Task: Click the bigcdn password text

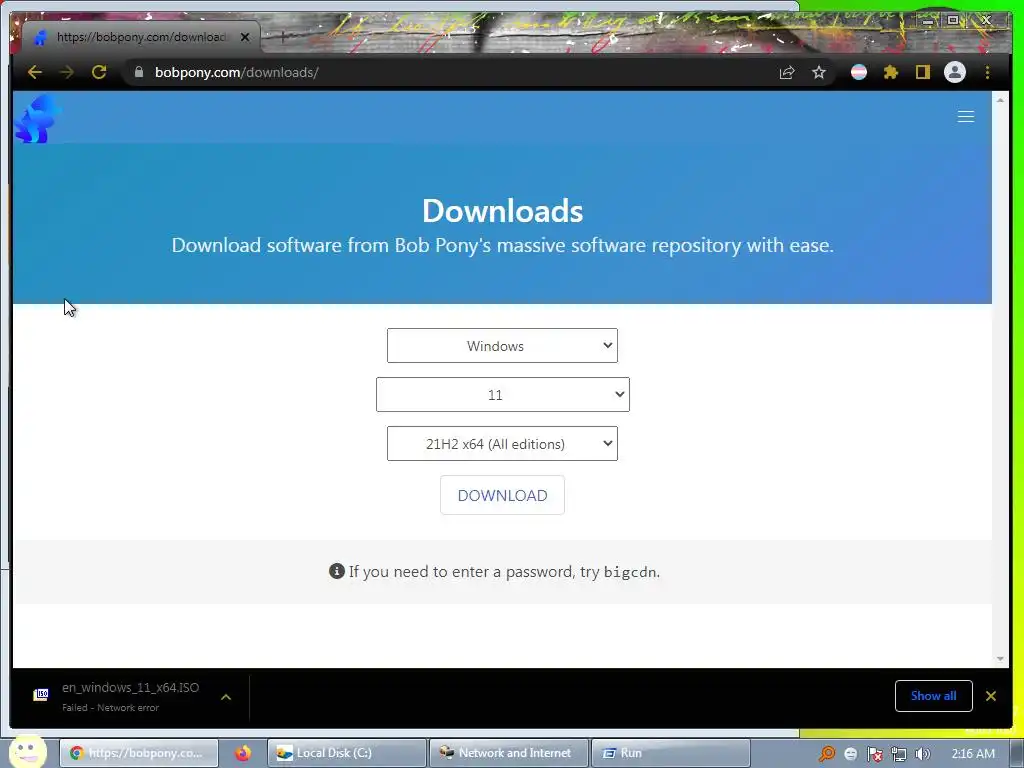Action: [x=630, y=572]
